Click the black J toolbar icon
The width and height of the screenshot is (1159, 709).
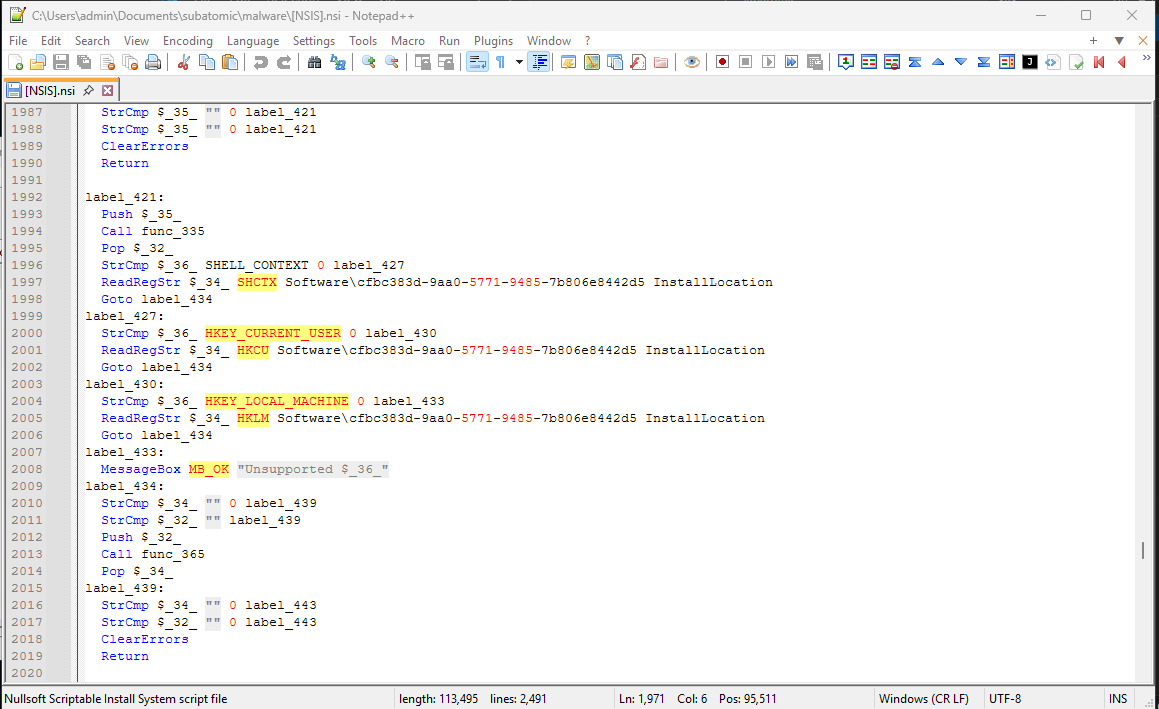[1030, 62]
